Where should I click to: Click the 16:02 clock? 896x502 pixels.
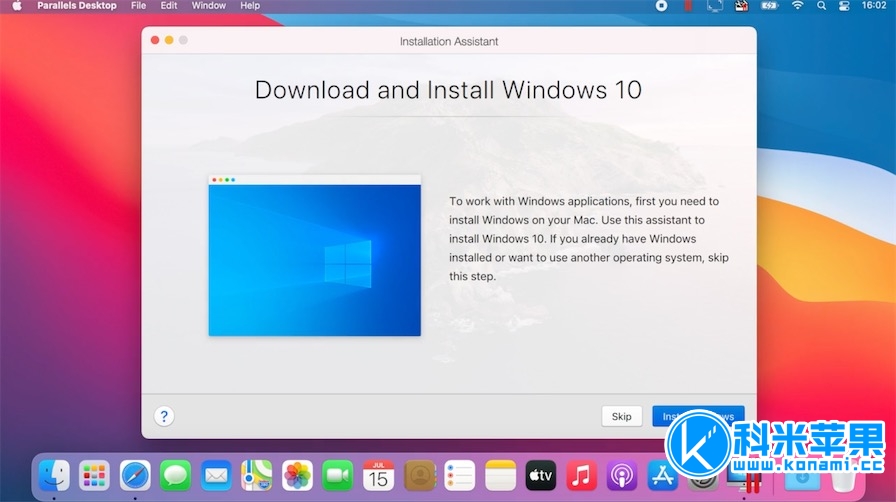coord(874,6)
